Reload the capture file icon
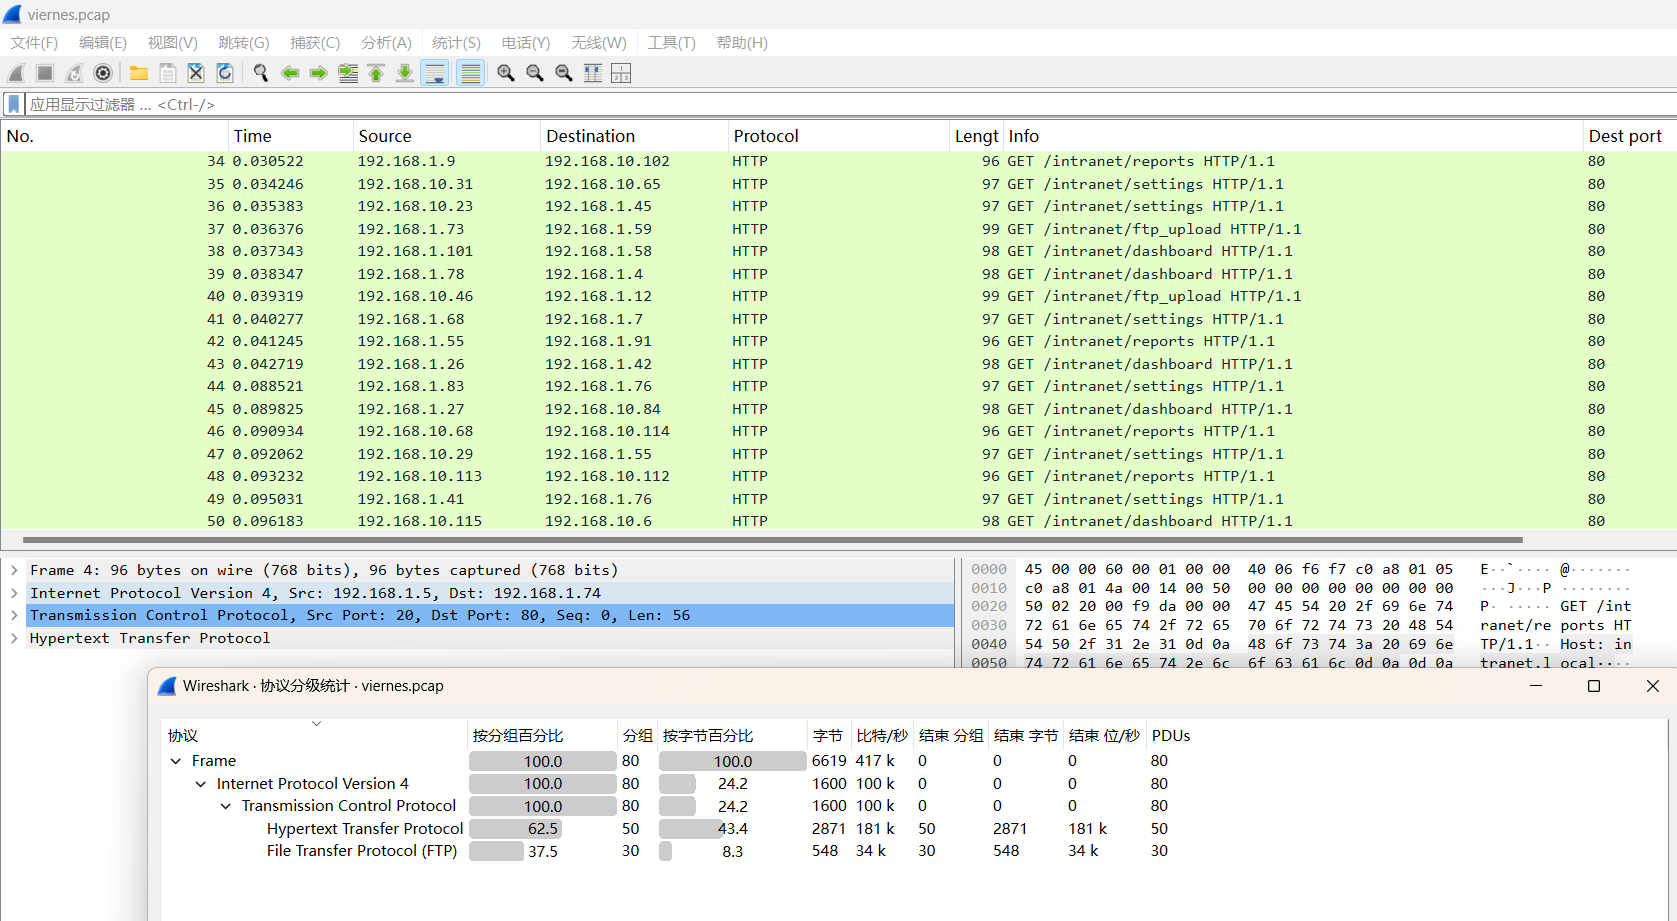Image resolution: width=1677 pixels, height=921 pixels. [x=225, y=73]
